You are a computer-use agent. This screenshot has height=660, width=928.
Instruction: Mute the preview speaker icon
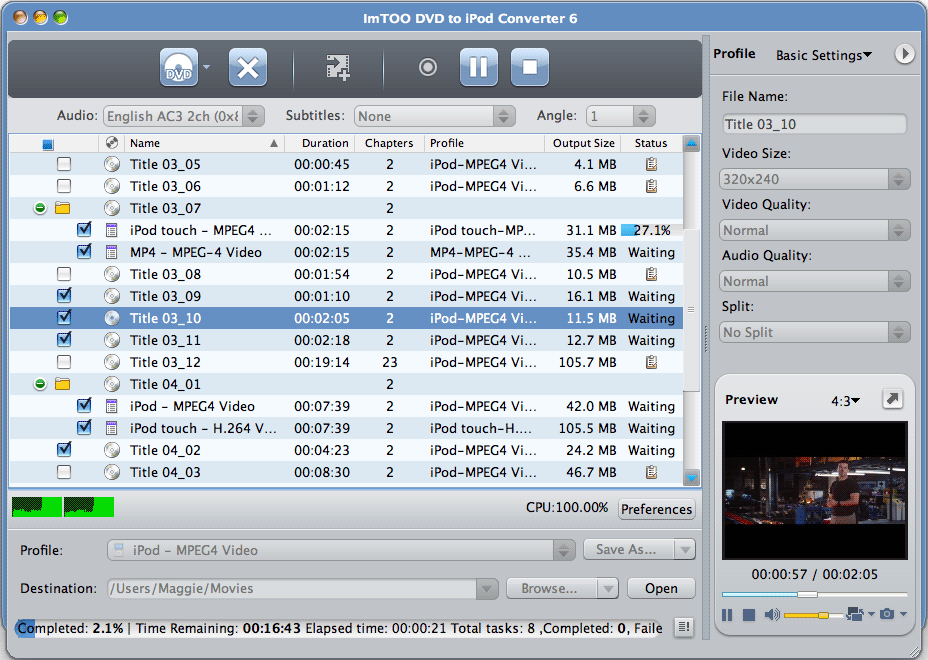[771, 615]
